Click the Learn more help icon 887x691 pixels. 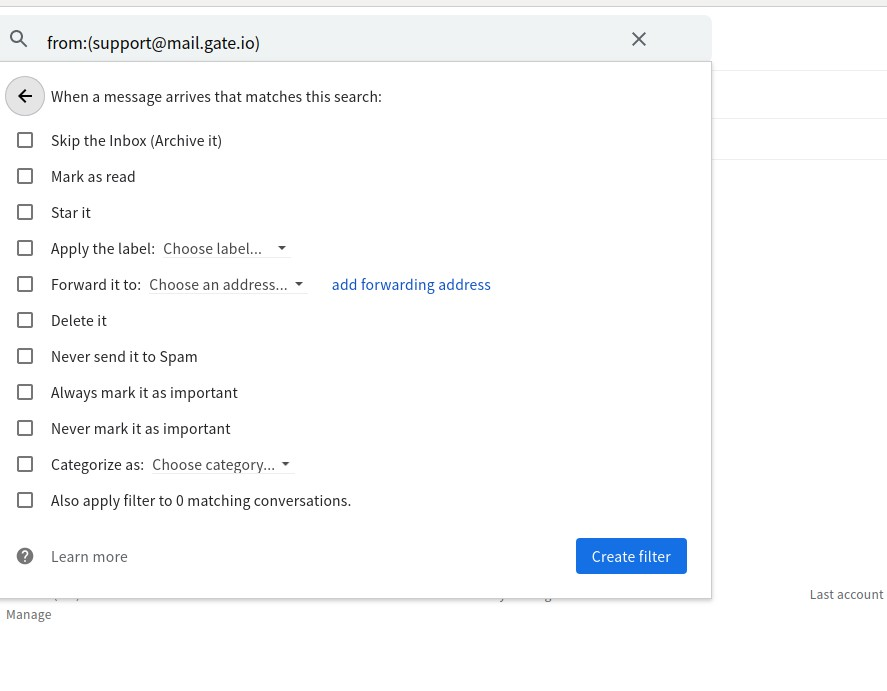25,557
